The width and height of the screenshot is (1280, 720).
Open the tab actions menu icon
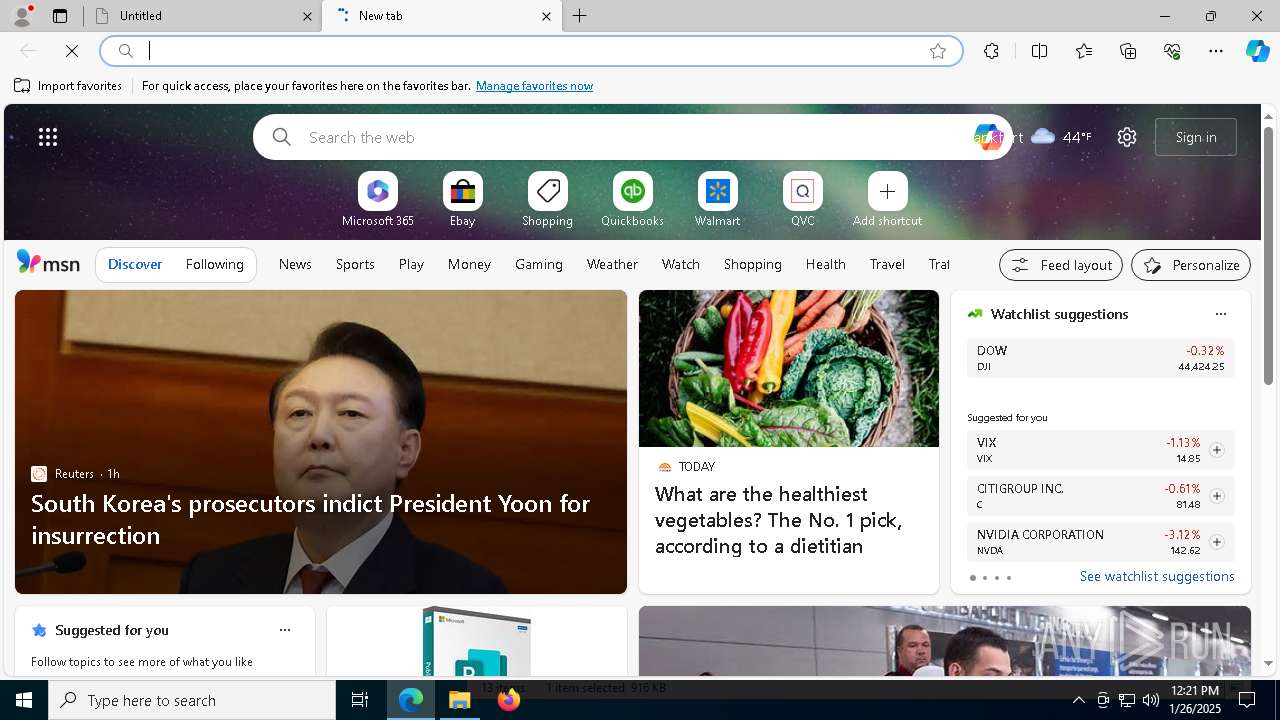(x=60, y=16)
